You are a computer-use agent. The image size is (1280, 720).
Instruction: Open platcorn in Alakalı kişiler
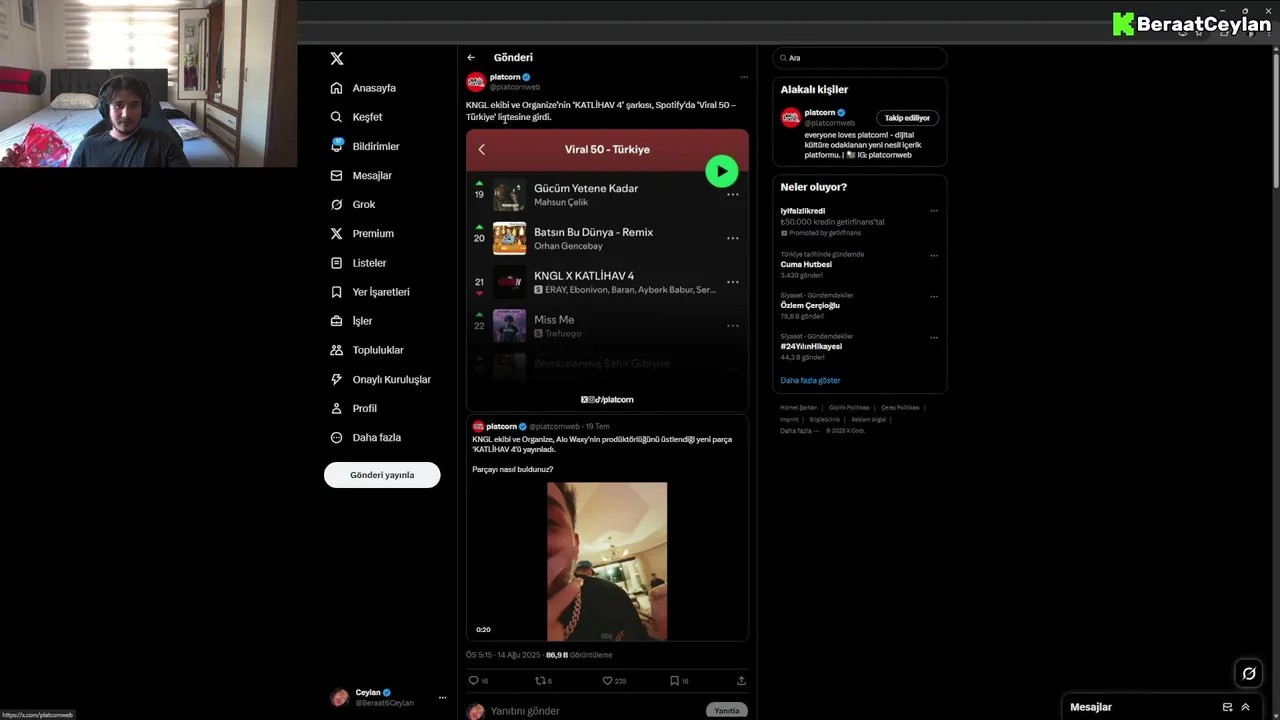pos(820,113)
